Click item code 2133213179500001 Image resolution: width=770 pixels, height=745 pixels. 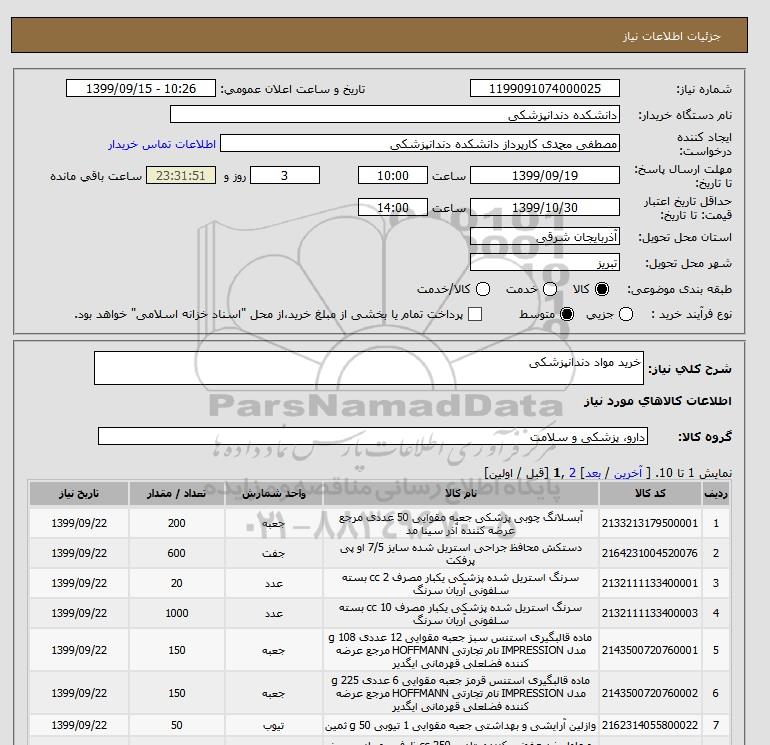(x=650, y=524)
